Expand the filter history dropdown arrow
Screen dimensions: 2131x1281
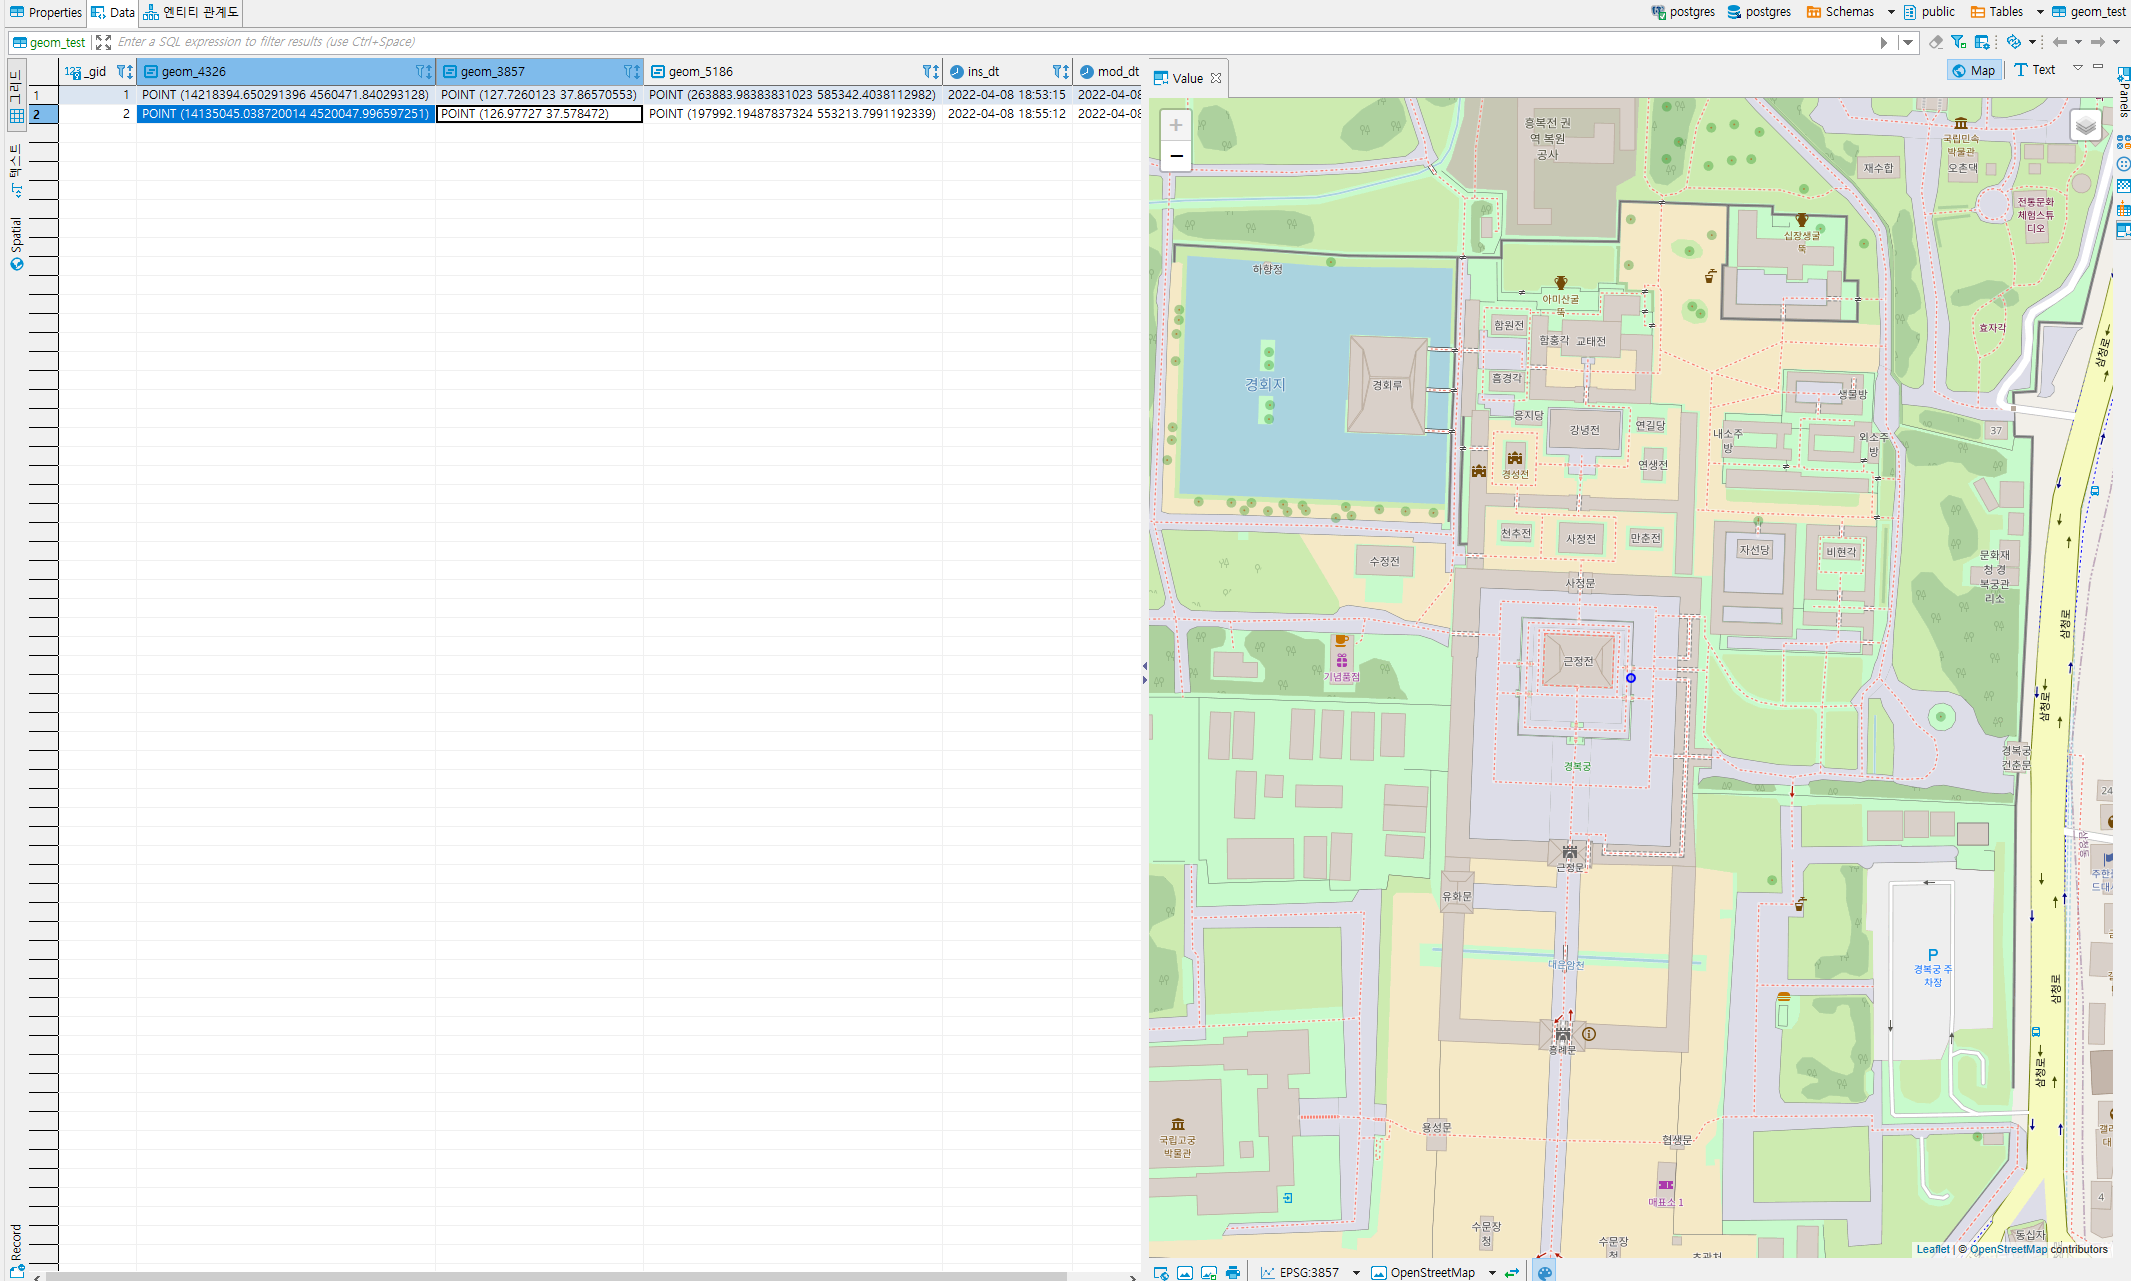[1908, 42]
